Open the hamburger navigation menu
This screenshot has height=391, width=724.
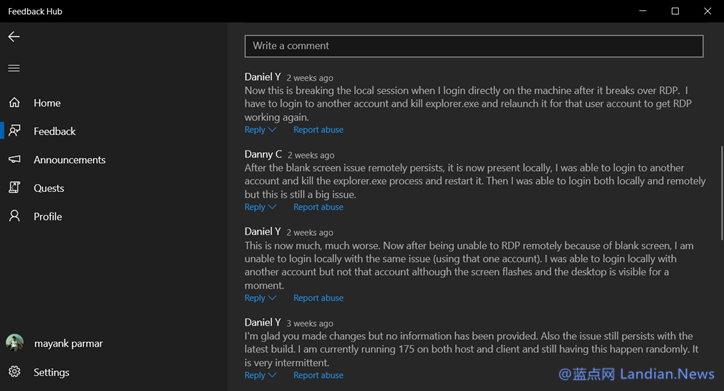(x=14, y=68)
